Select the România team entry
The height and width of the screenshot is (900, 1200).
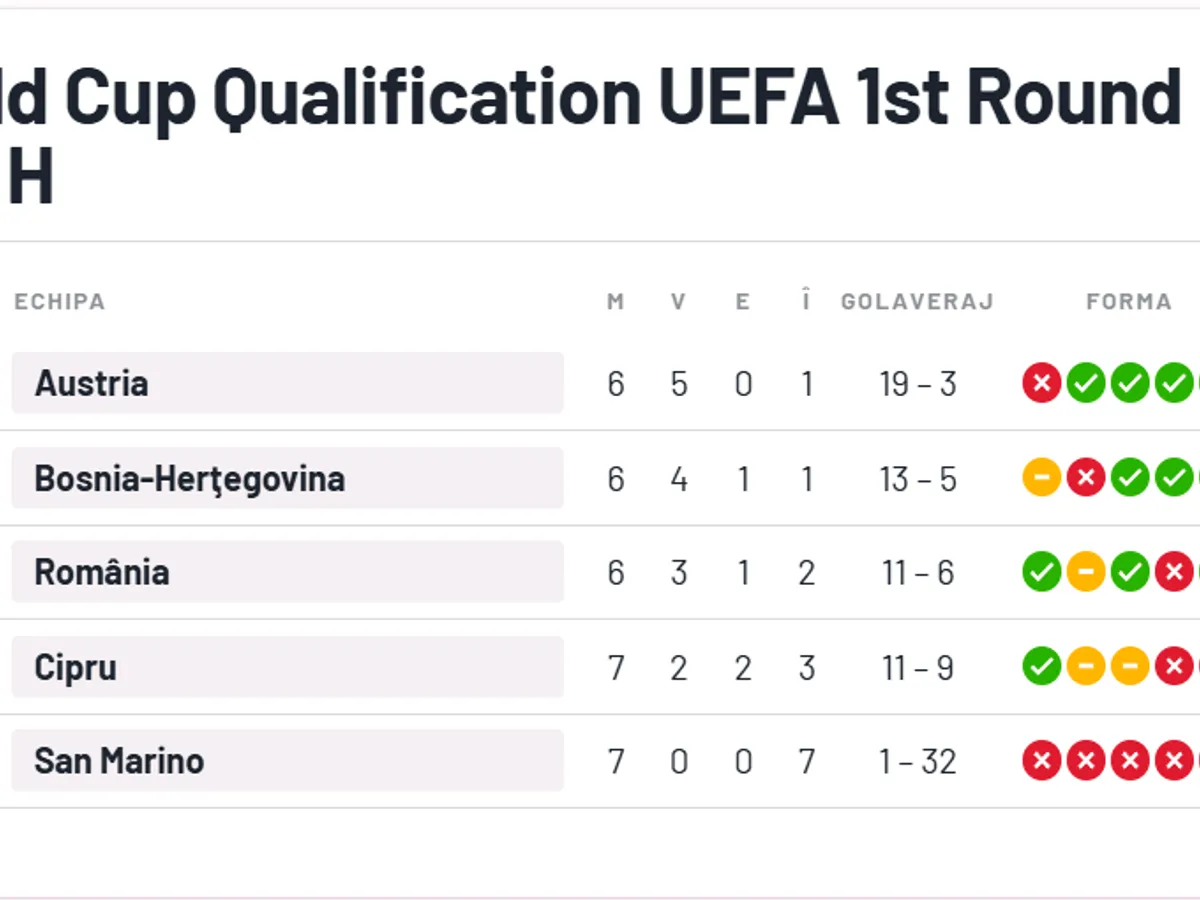(x=287, y=572)
